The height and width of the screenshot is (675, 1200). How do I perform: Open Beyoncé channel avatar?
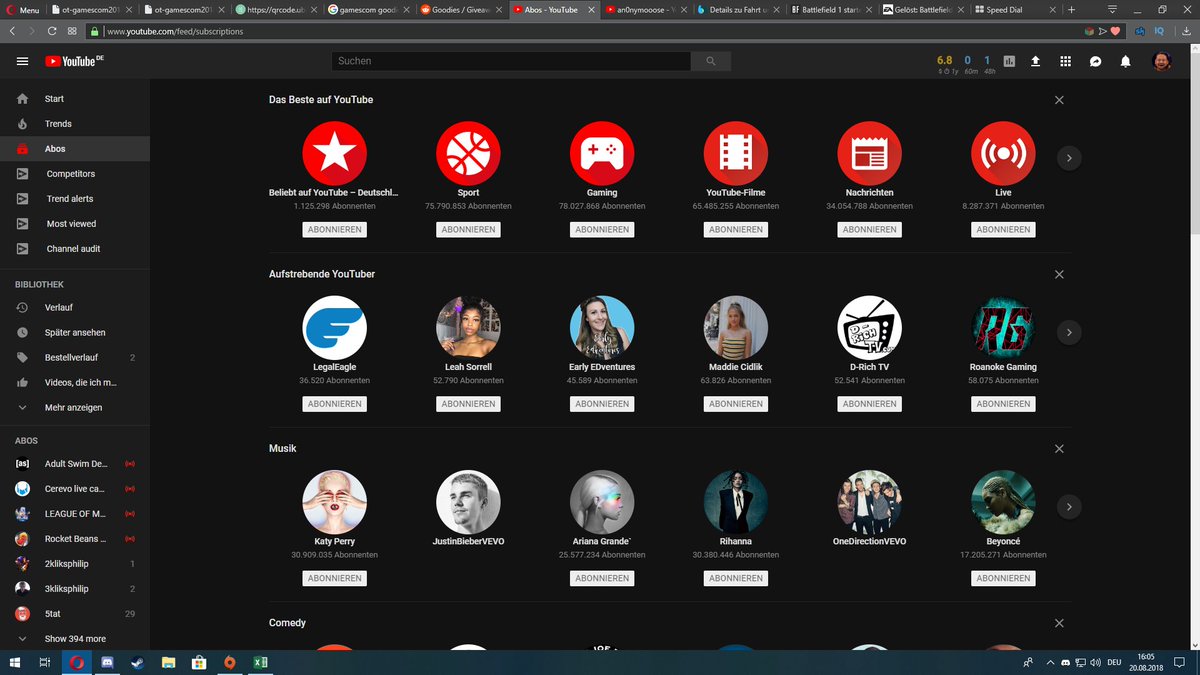(1003, 502)
